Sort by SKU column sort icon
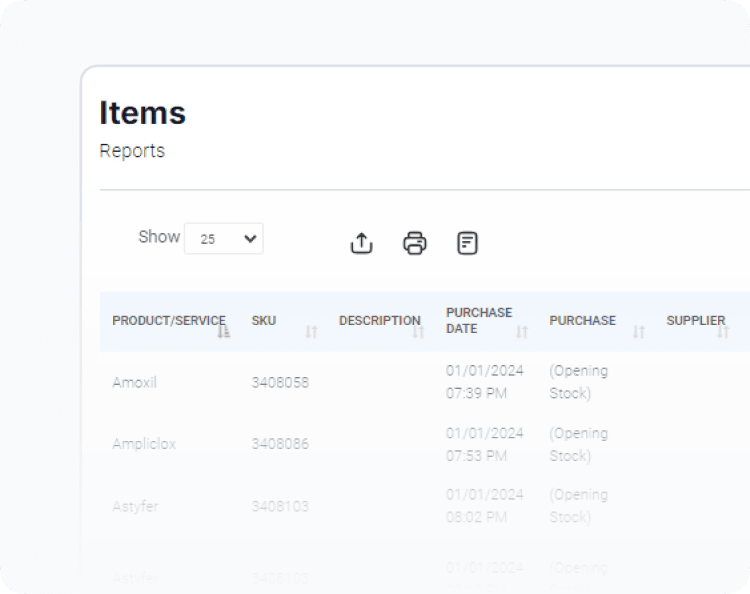750x594 pixels. coord(311,331)
